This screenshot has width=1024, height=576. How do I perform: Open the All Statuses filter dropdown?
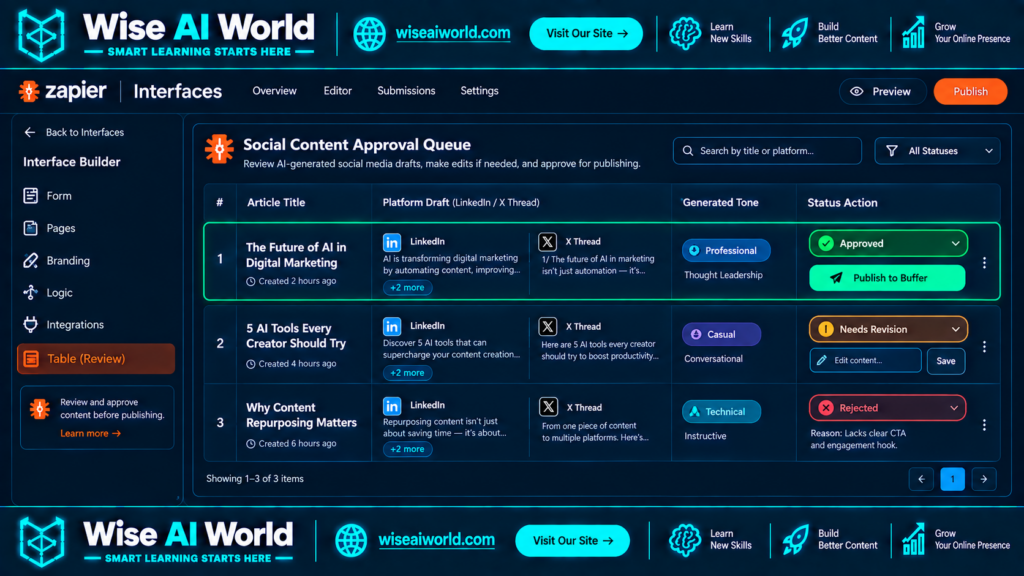click(937, 151)
